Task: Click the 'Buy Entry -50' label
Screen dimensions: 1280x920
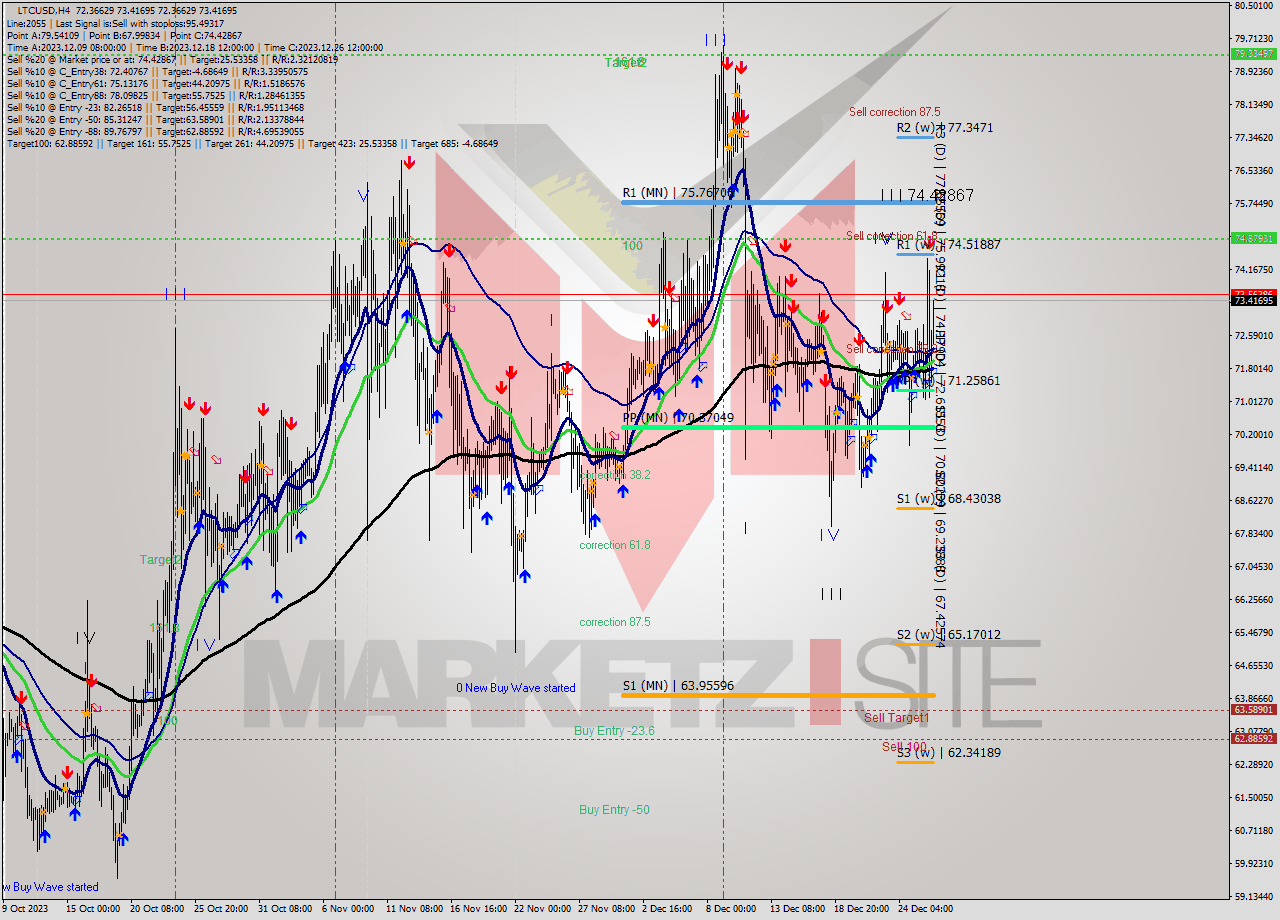Action: tap(614, 810)
